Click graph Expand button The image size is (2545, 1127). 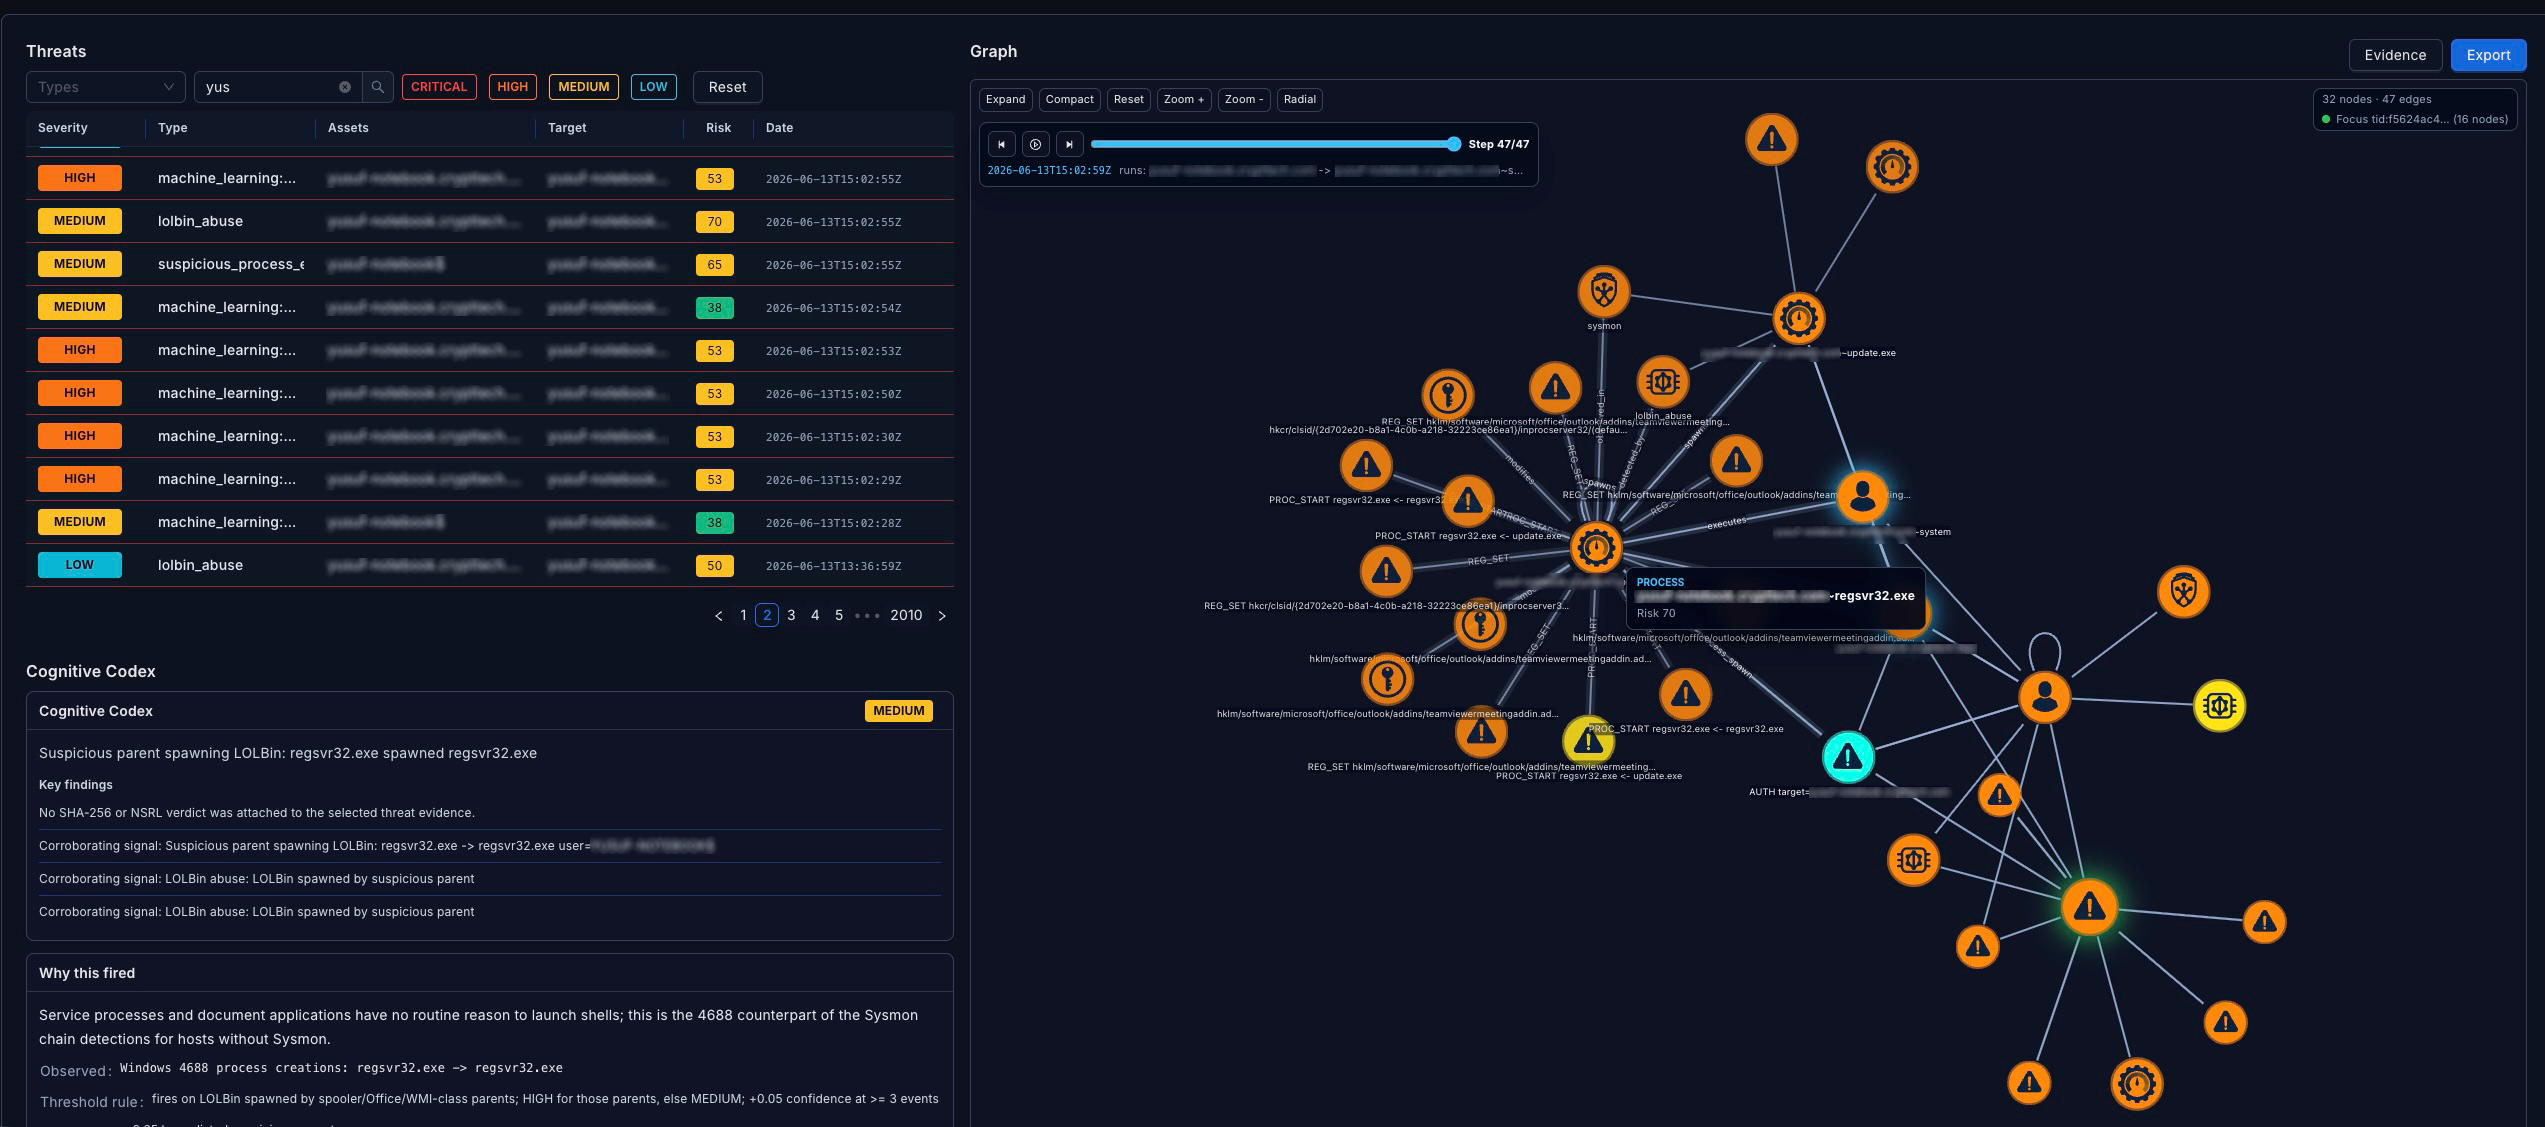click(x=1005, y=99)
